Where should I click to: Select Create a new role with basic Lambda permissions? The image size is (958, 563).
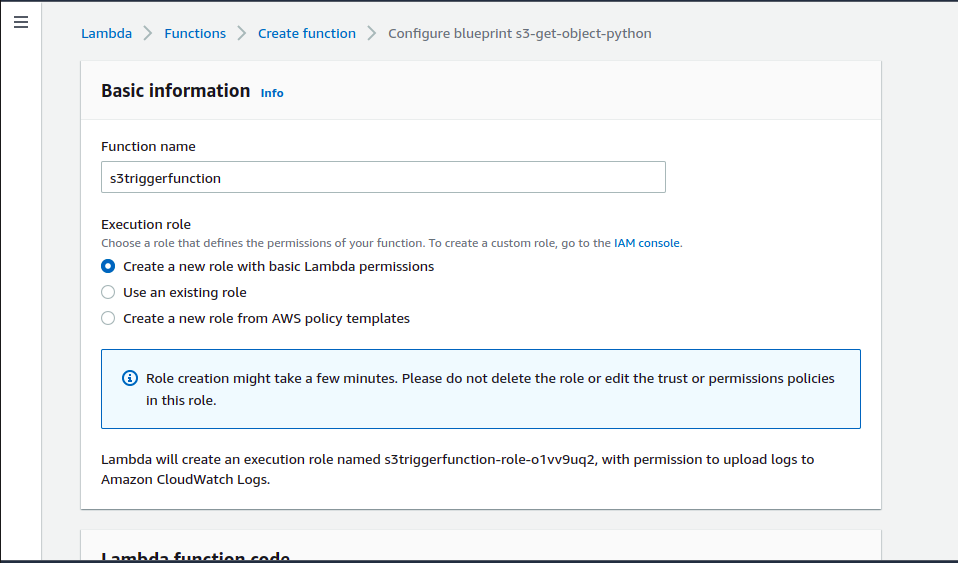click(109, 267)
